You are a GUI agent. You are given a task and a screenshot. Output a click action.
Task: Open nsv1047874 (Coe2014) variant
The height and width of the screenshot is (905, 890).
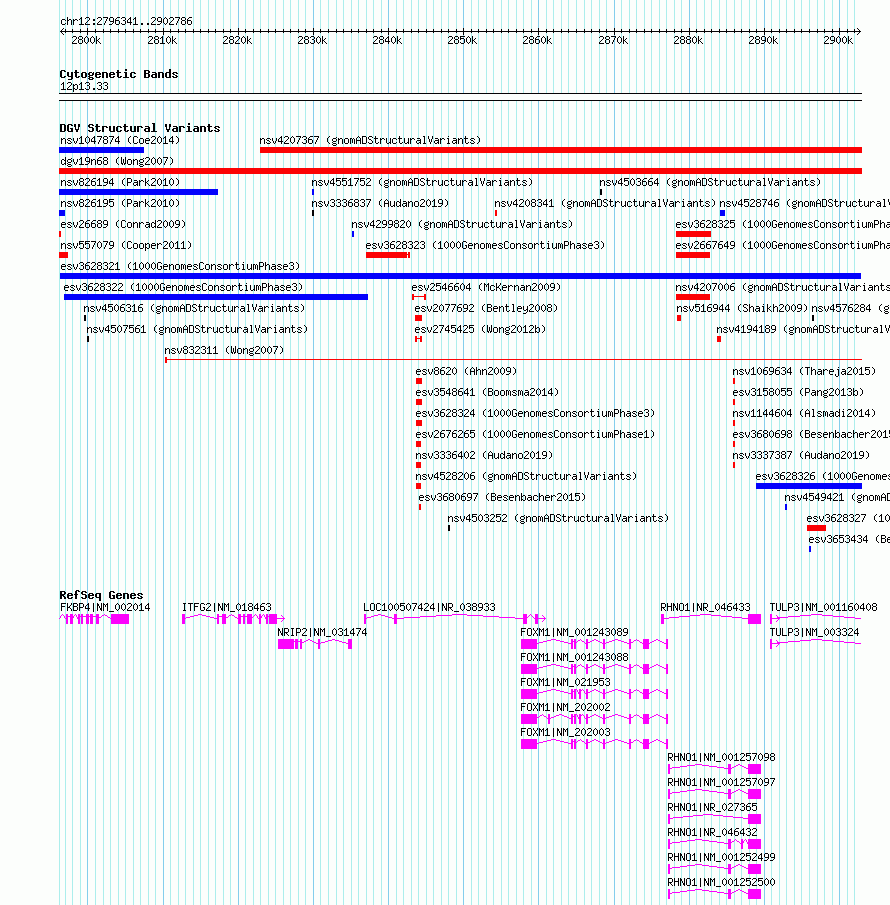120,140
